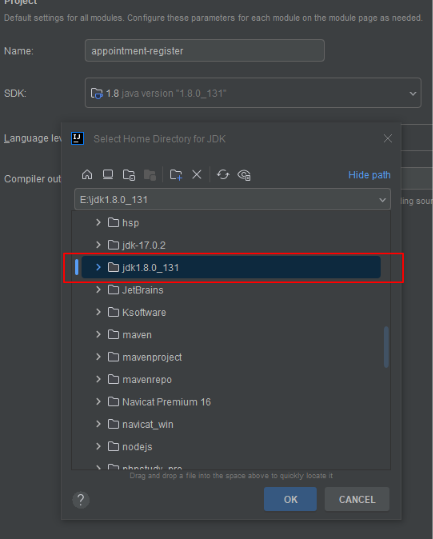The height and width of the screenshot is (539, 433).
Task: Click the SDK folder icon in dropdown
Action: coord(97,93)
